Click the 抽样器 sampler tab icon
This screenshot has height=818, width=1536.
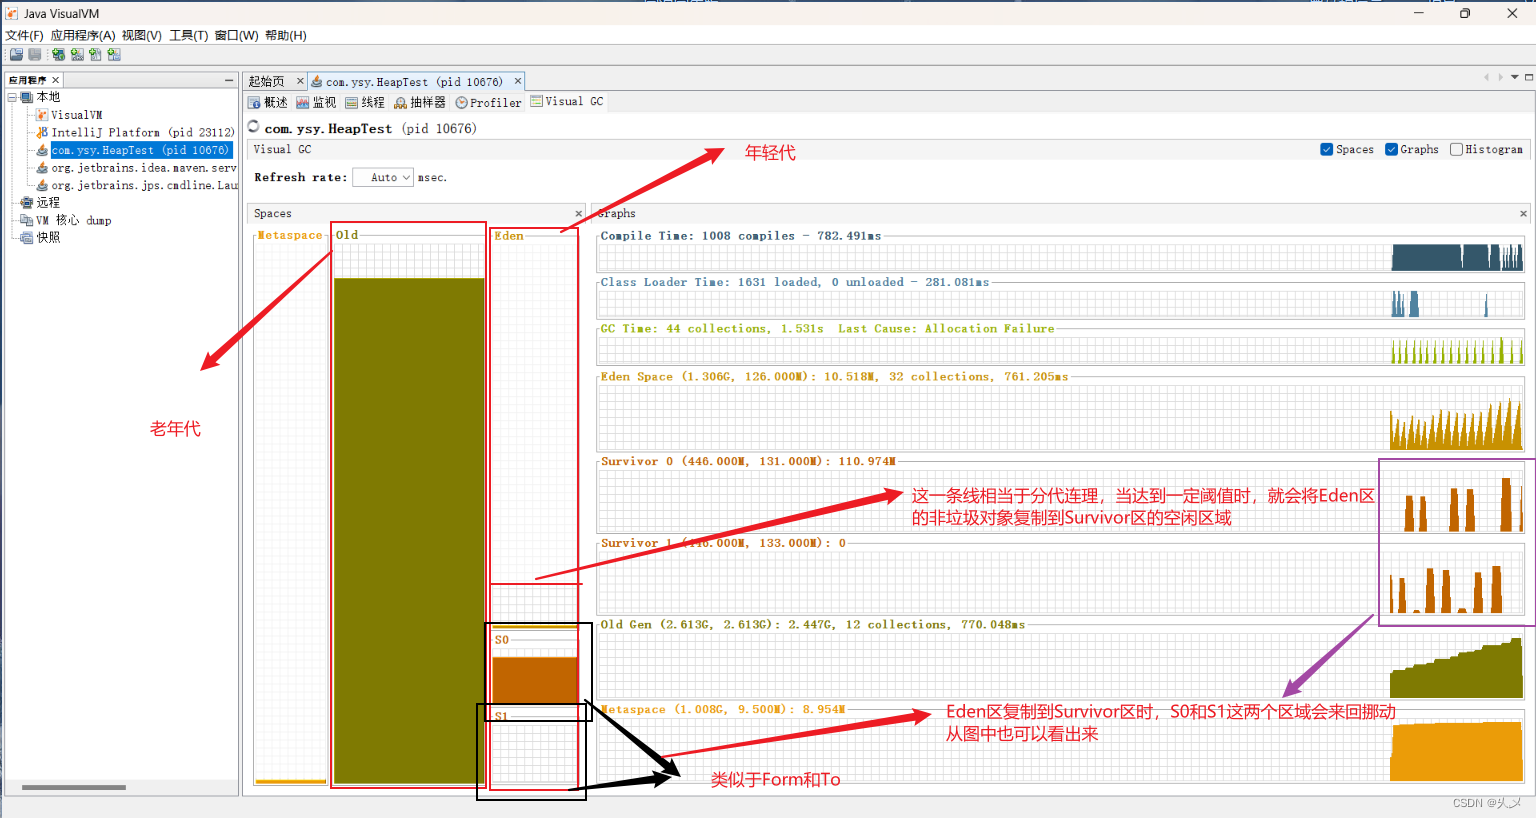401,102
